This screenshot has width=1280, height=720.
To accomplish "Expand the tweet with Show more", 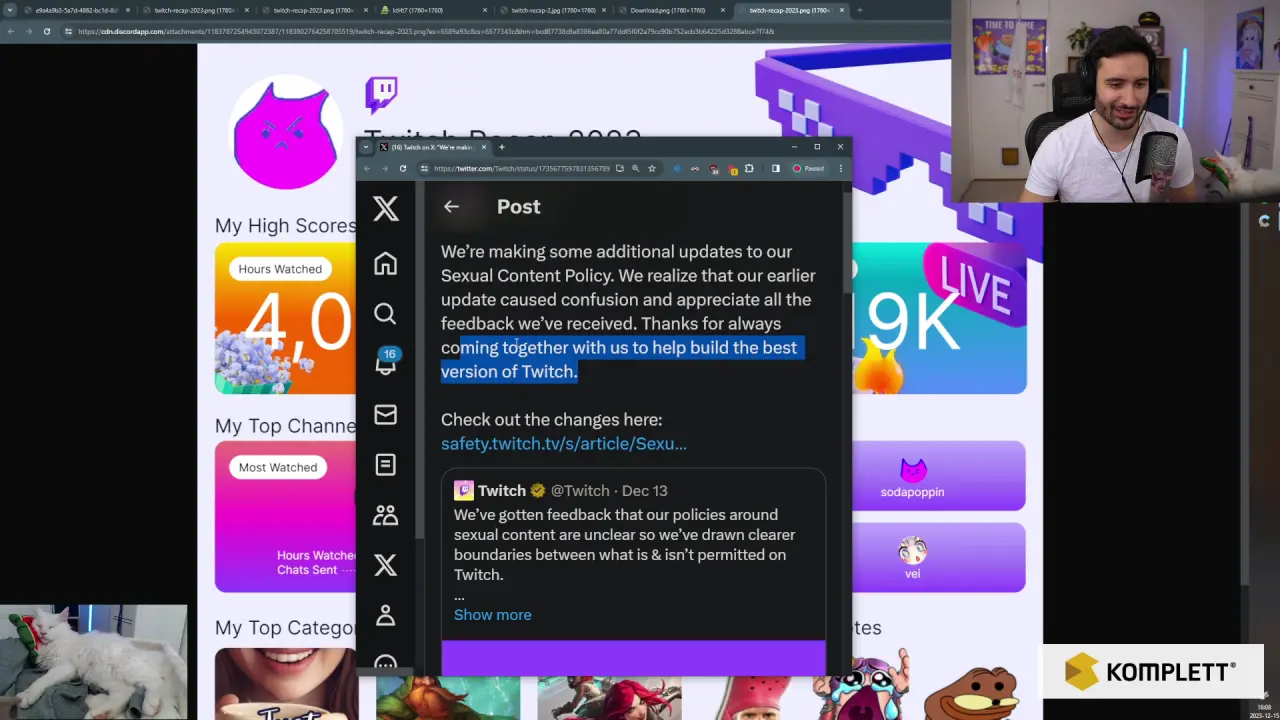I will coord(492,614).
